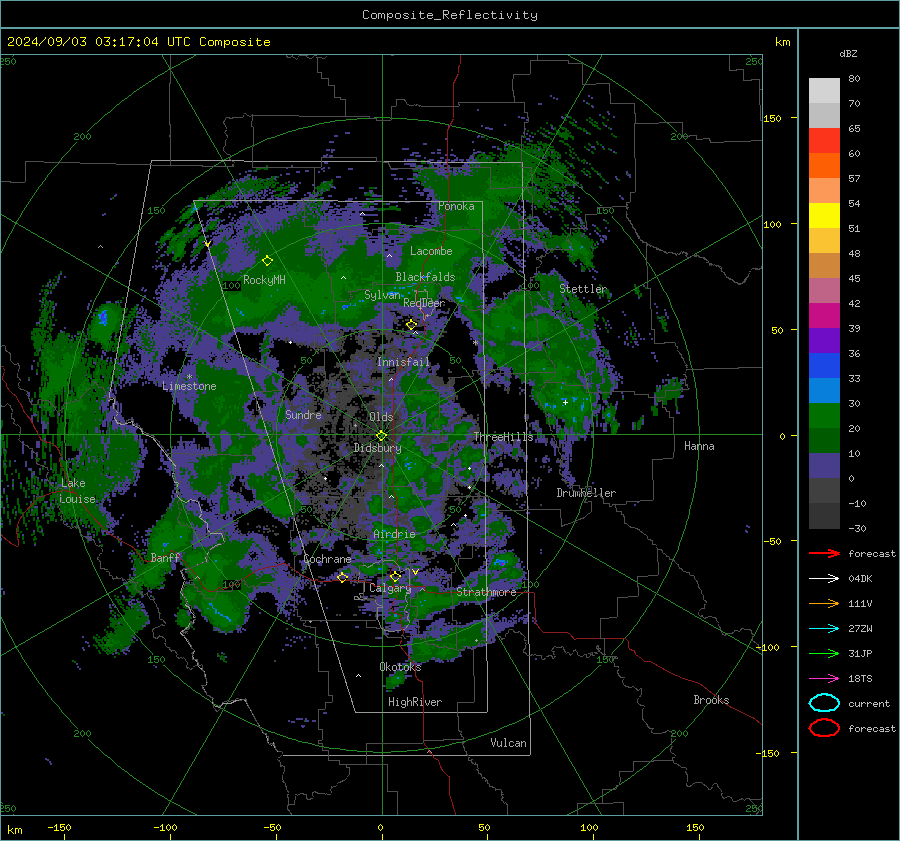Image resolution: width=900 pixels, height=841 pixels.
Task: Click the yellow diamond marker above RockyMH
Action: point(267,261)
